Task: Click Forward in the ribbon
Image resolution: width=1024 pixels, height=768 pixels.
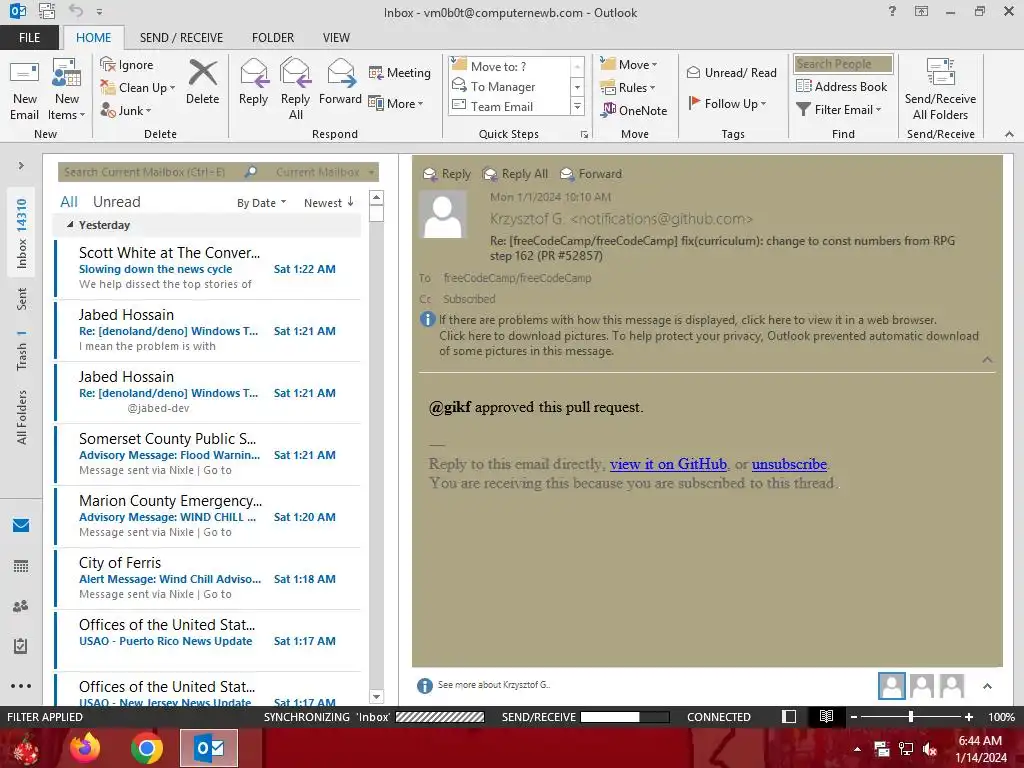Action: coord(340,82)
